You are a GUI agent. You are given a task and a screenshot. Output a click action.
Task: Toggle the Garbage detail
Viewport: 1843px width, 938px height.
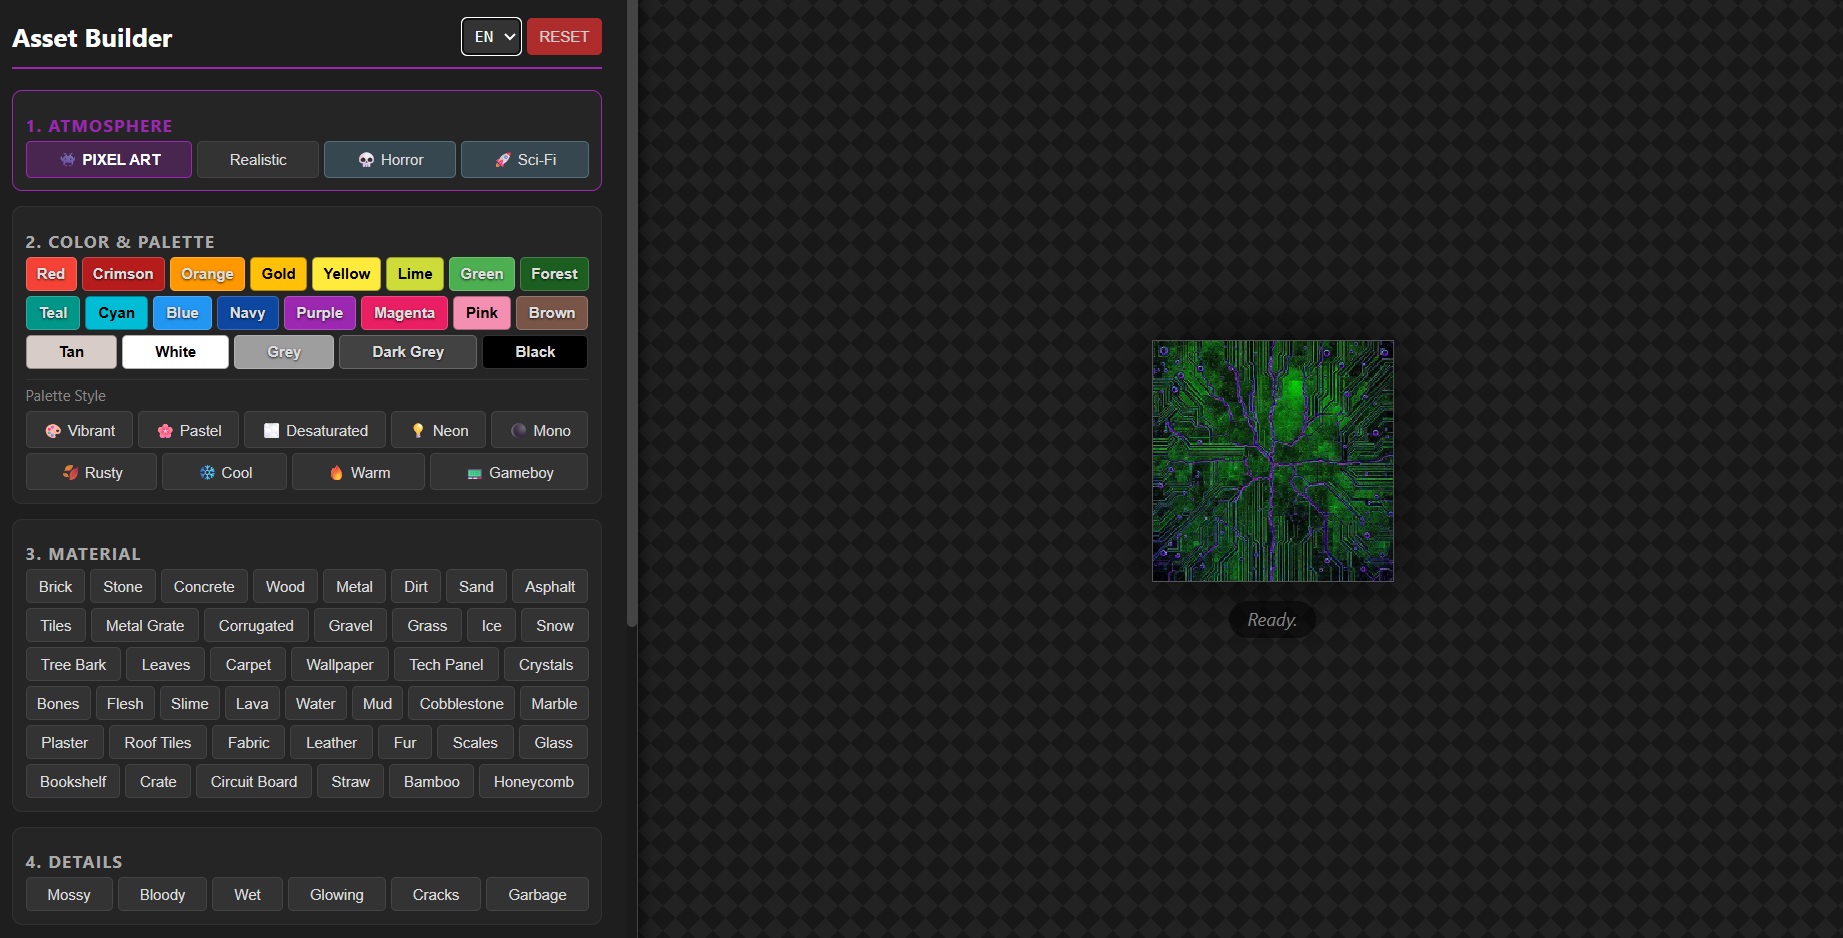[x=537, y=895]
